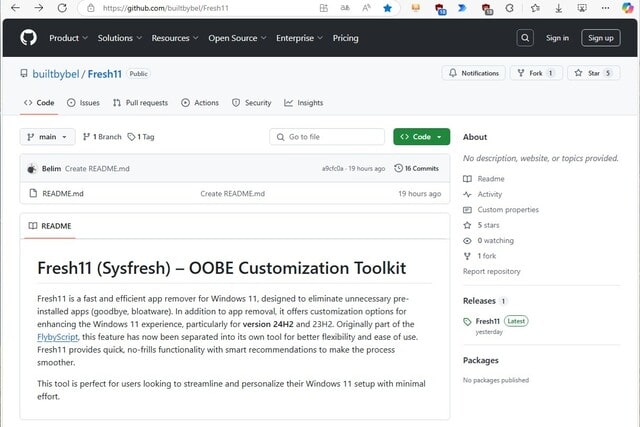
Task: Click the Notifications bell button
Action: (x=473, y=73)
